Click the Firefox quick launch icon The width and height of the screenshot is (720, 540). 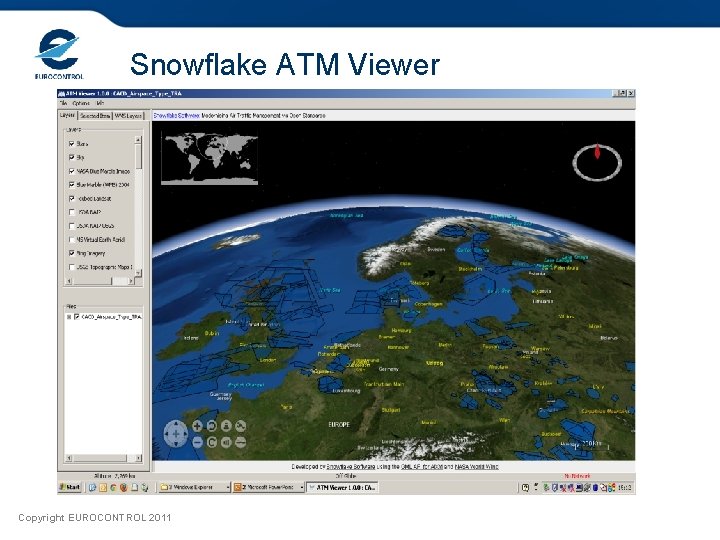(x=124, y=488)
